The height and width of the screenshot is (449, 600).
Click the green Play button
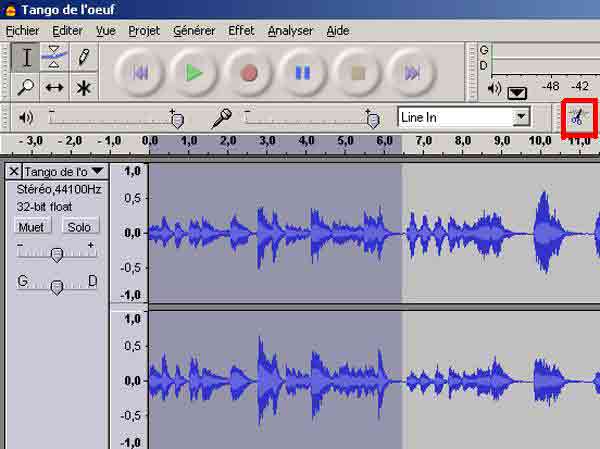coord(194,72)
